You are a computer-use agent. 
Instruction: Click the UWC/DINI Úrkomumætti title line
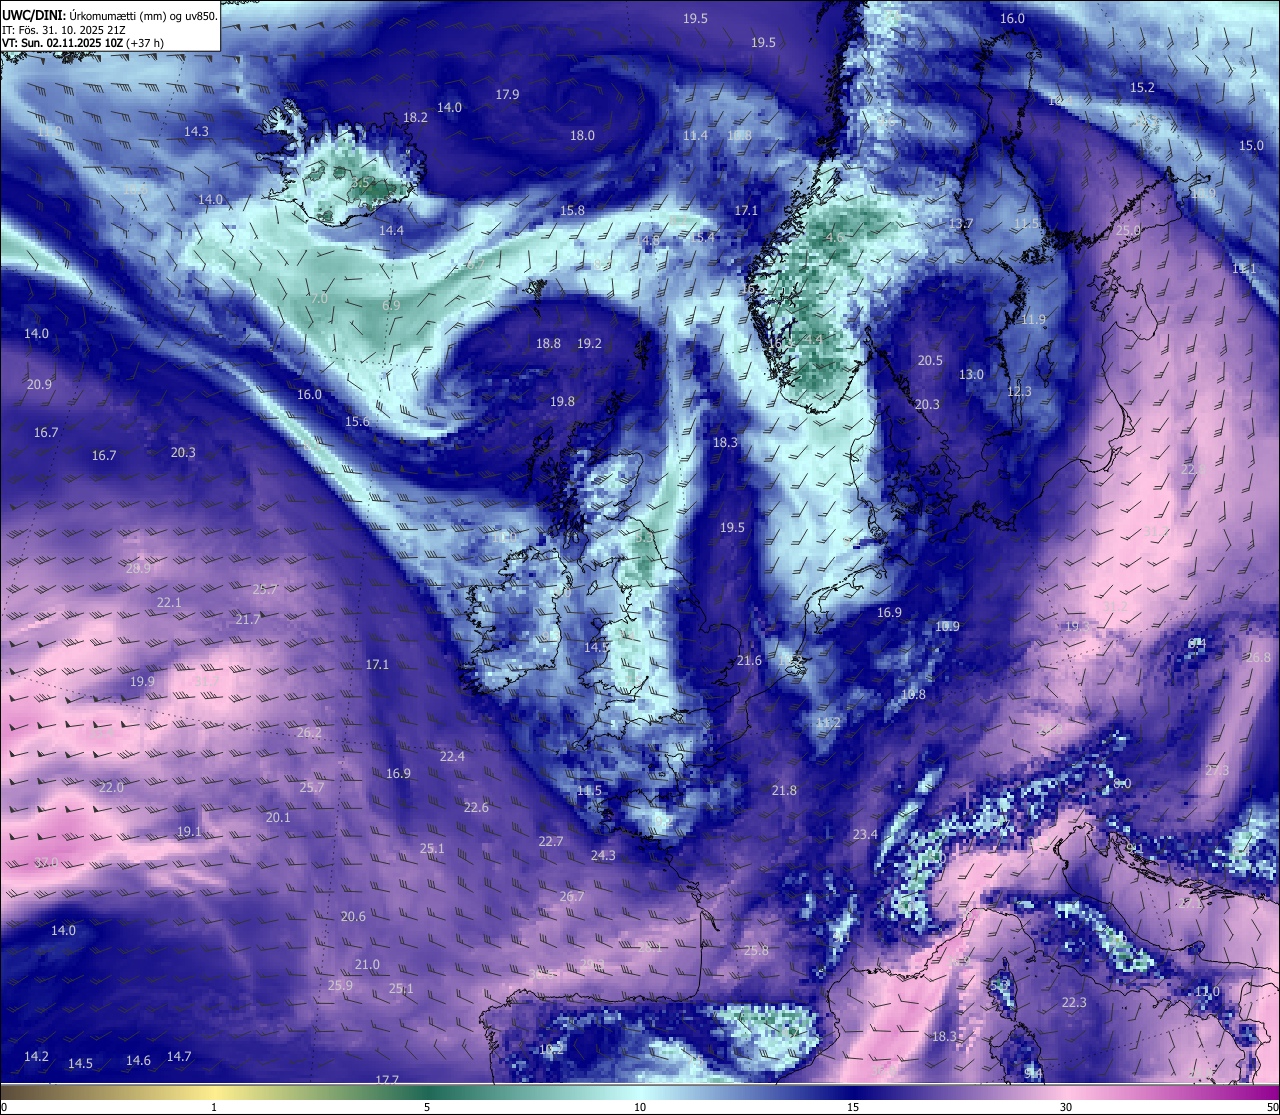110,16
